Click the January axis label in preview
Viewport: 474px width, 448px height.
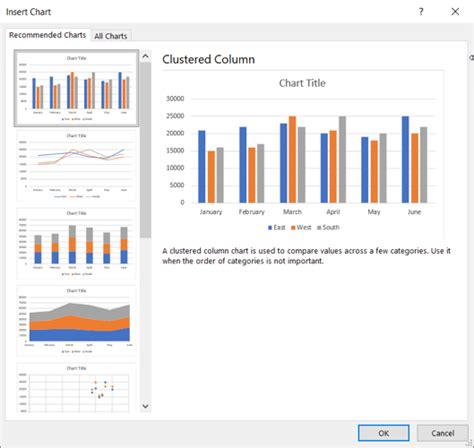click(211, 212)
